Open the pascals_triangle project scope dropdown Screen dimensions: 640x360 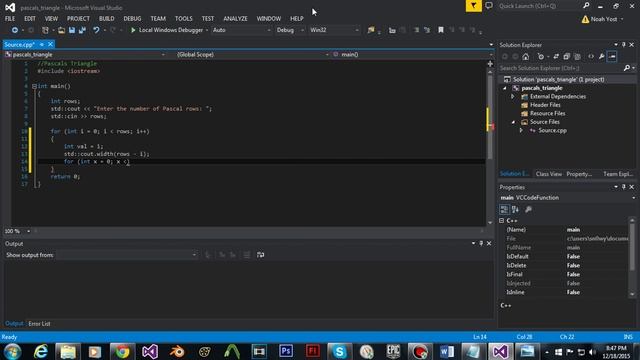(85, 54)
